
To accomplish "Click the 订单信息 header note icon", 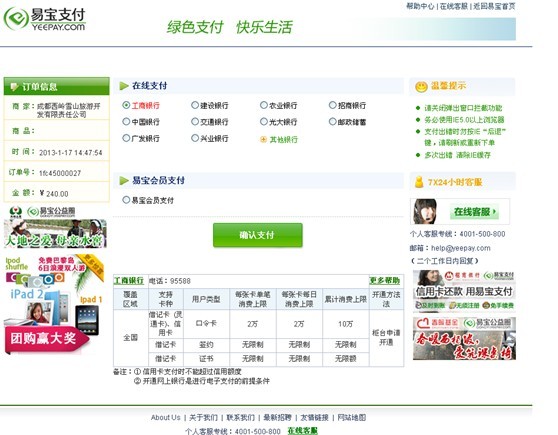I will (14, 87).
